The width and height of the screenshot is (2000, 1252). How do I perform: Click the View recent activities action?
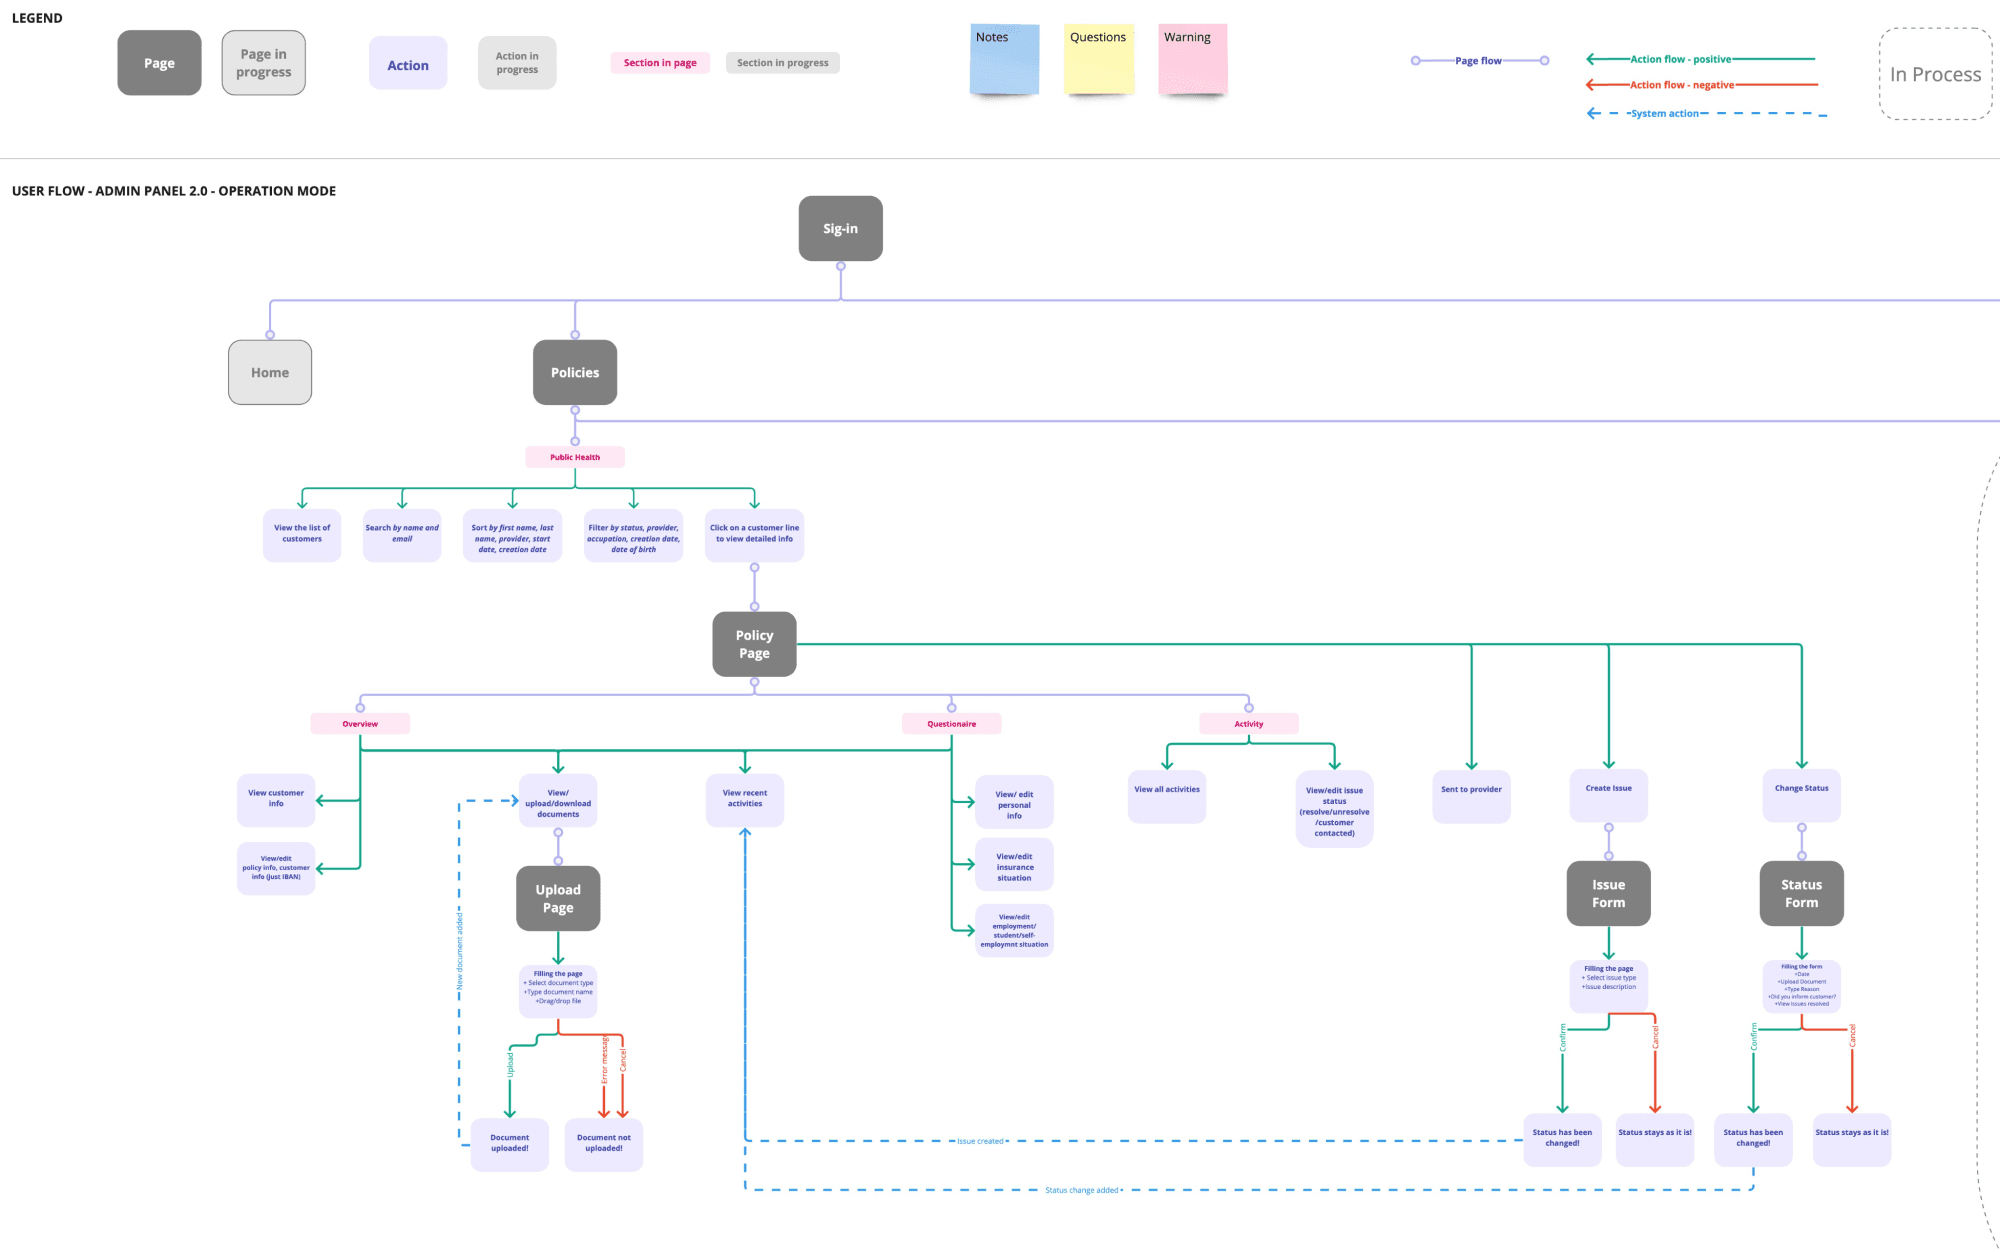pyautogui.click(x=745, y=800)
